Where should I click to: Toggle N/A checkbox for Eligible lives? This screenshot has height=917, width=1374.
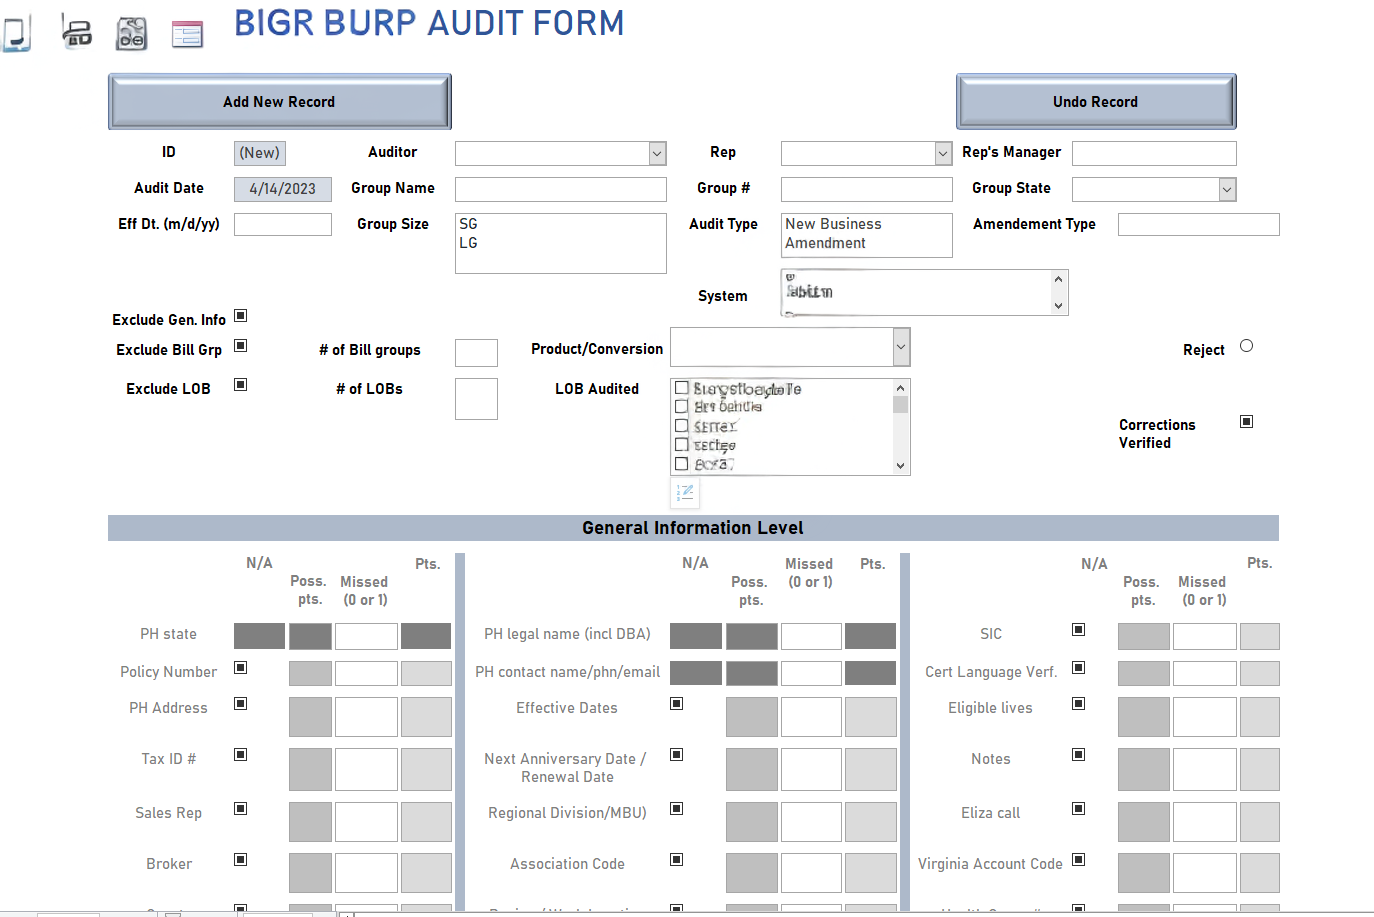click(x=1079, y=704)
